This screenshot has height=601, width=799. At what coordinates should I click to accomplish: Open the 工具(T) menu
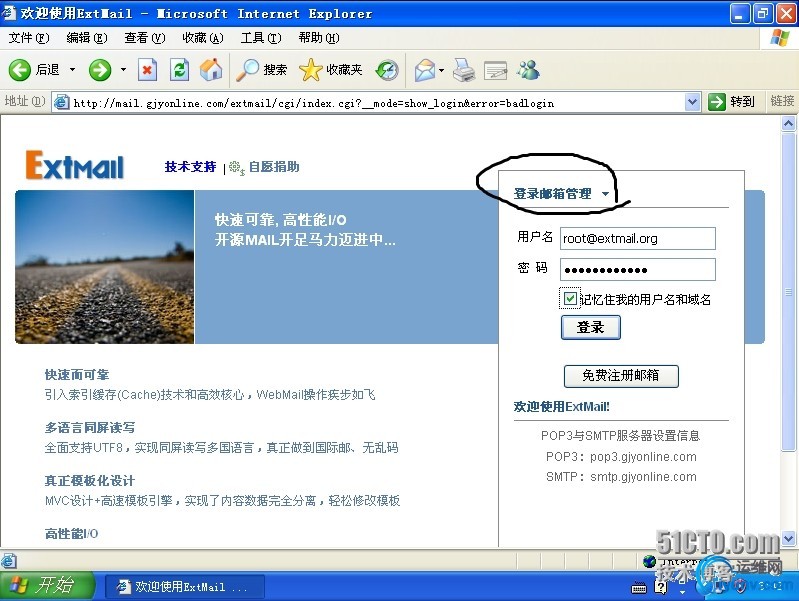click(261, 38)
